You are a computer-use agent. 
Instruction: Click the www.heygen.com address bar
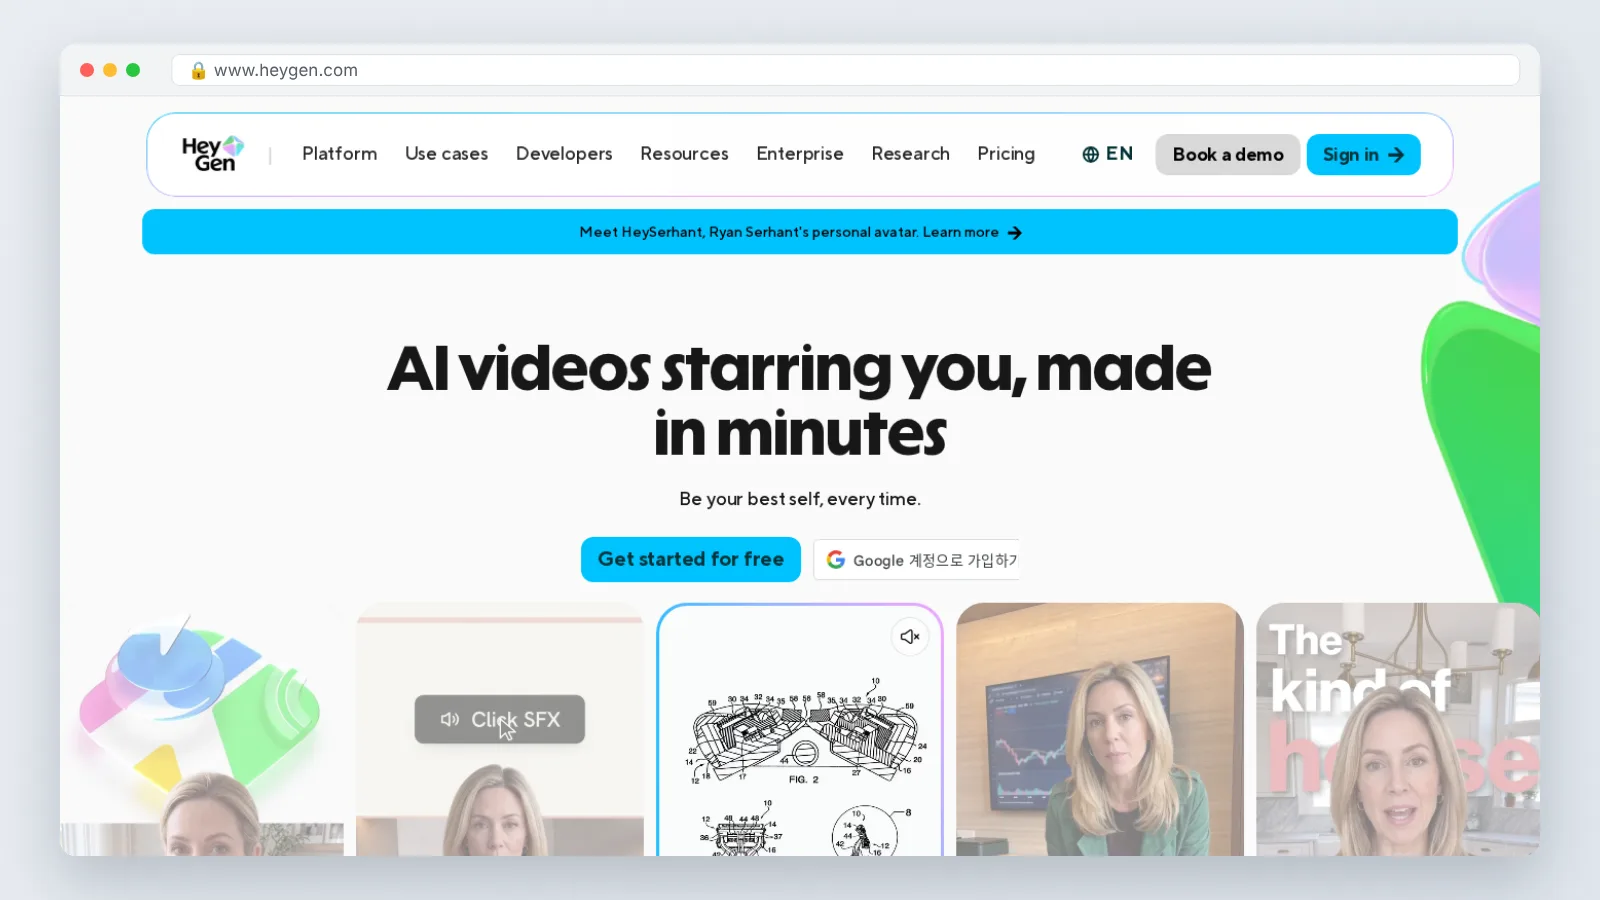click(x=846, y=70)
